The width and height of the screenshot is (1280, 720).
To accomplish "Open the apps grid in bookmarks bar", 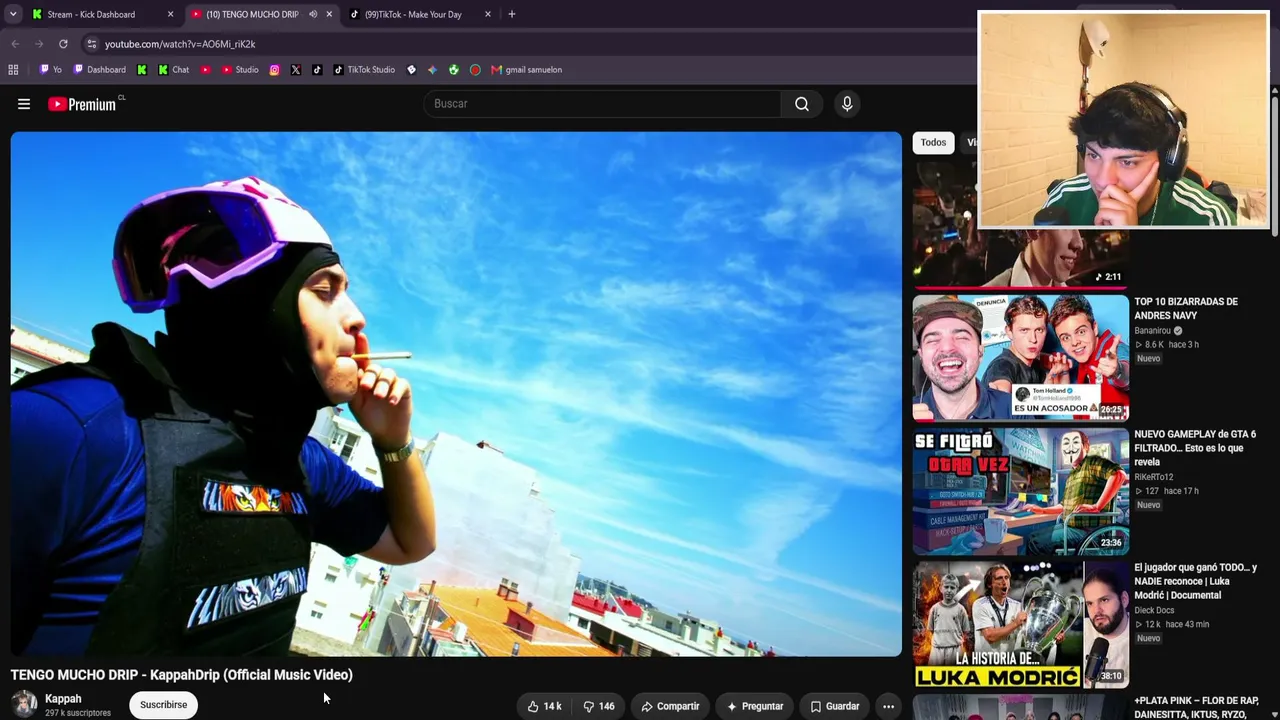I will pyautogui.click(x=13, y=70).
